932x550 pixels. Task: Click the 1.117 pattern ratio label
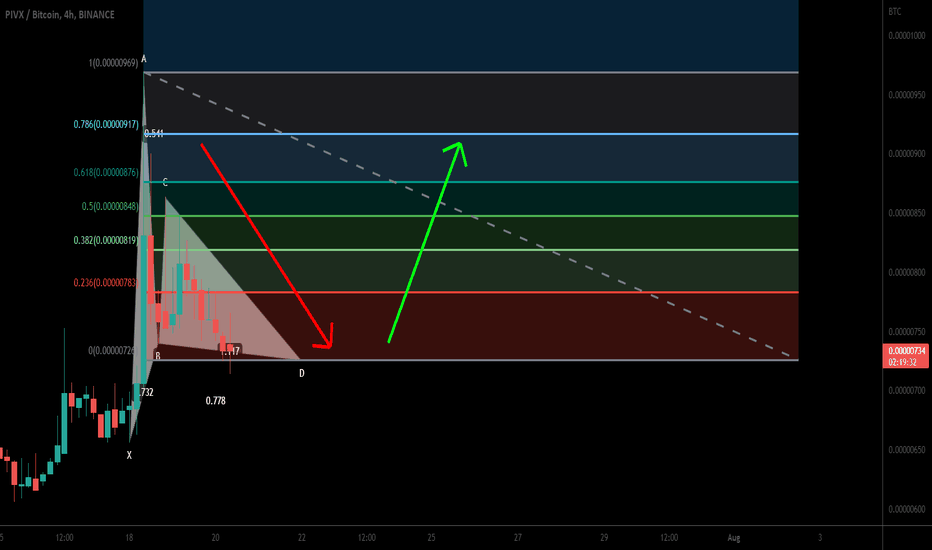point(230,351)
